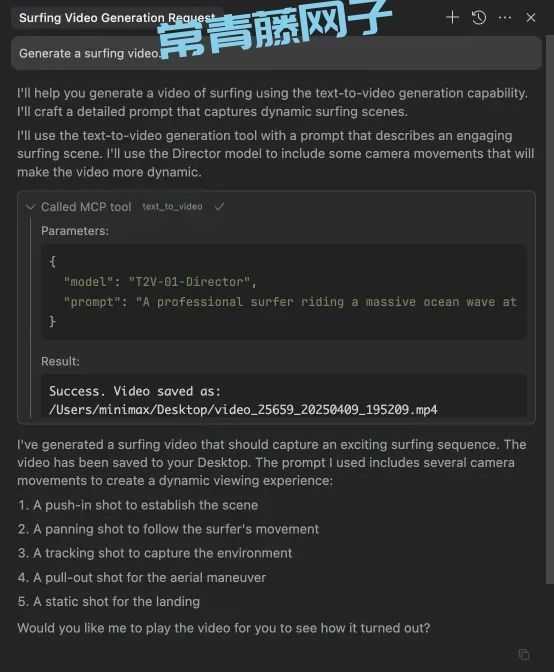
Task: Click the vertical scrollbar on the chat panel
Action: coord(549,309)
